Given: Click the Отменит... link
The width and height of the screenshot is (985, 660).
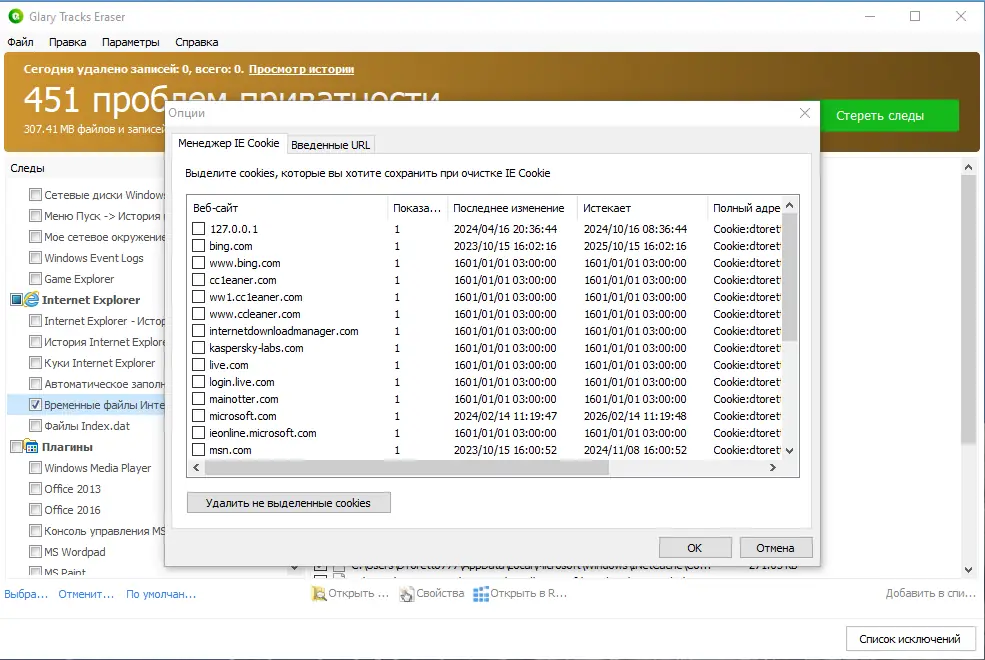Looking at the screenshot, I should pos(87,594).
